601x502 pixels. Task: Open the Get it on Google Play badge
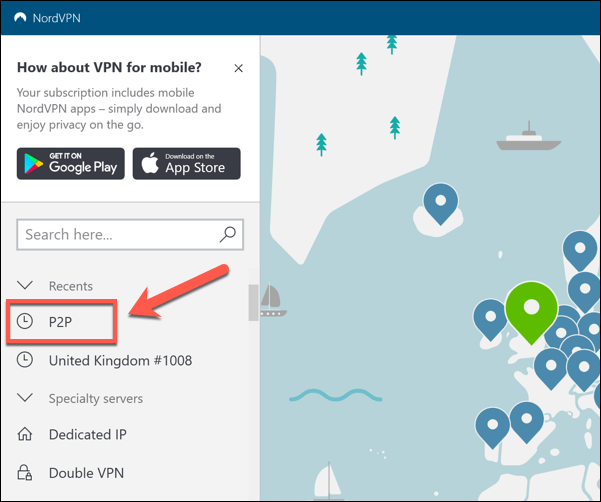click(x=71, y=164)
